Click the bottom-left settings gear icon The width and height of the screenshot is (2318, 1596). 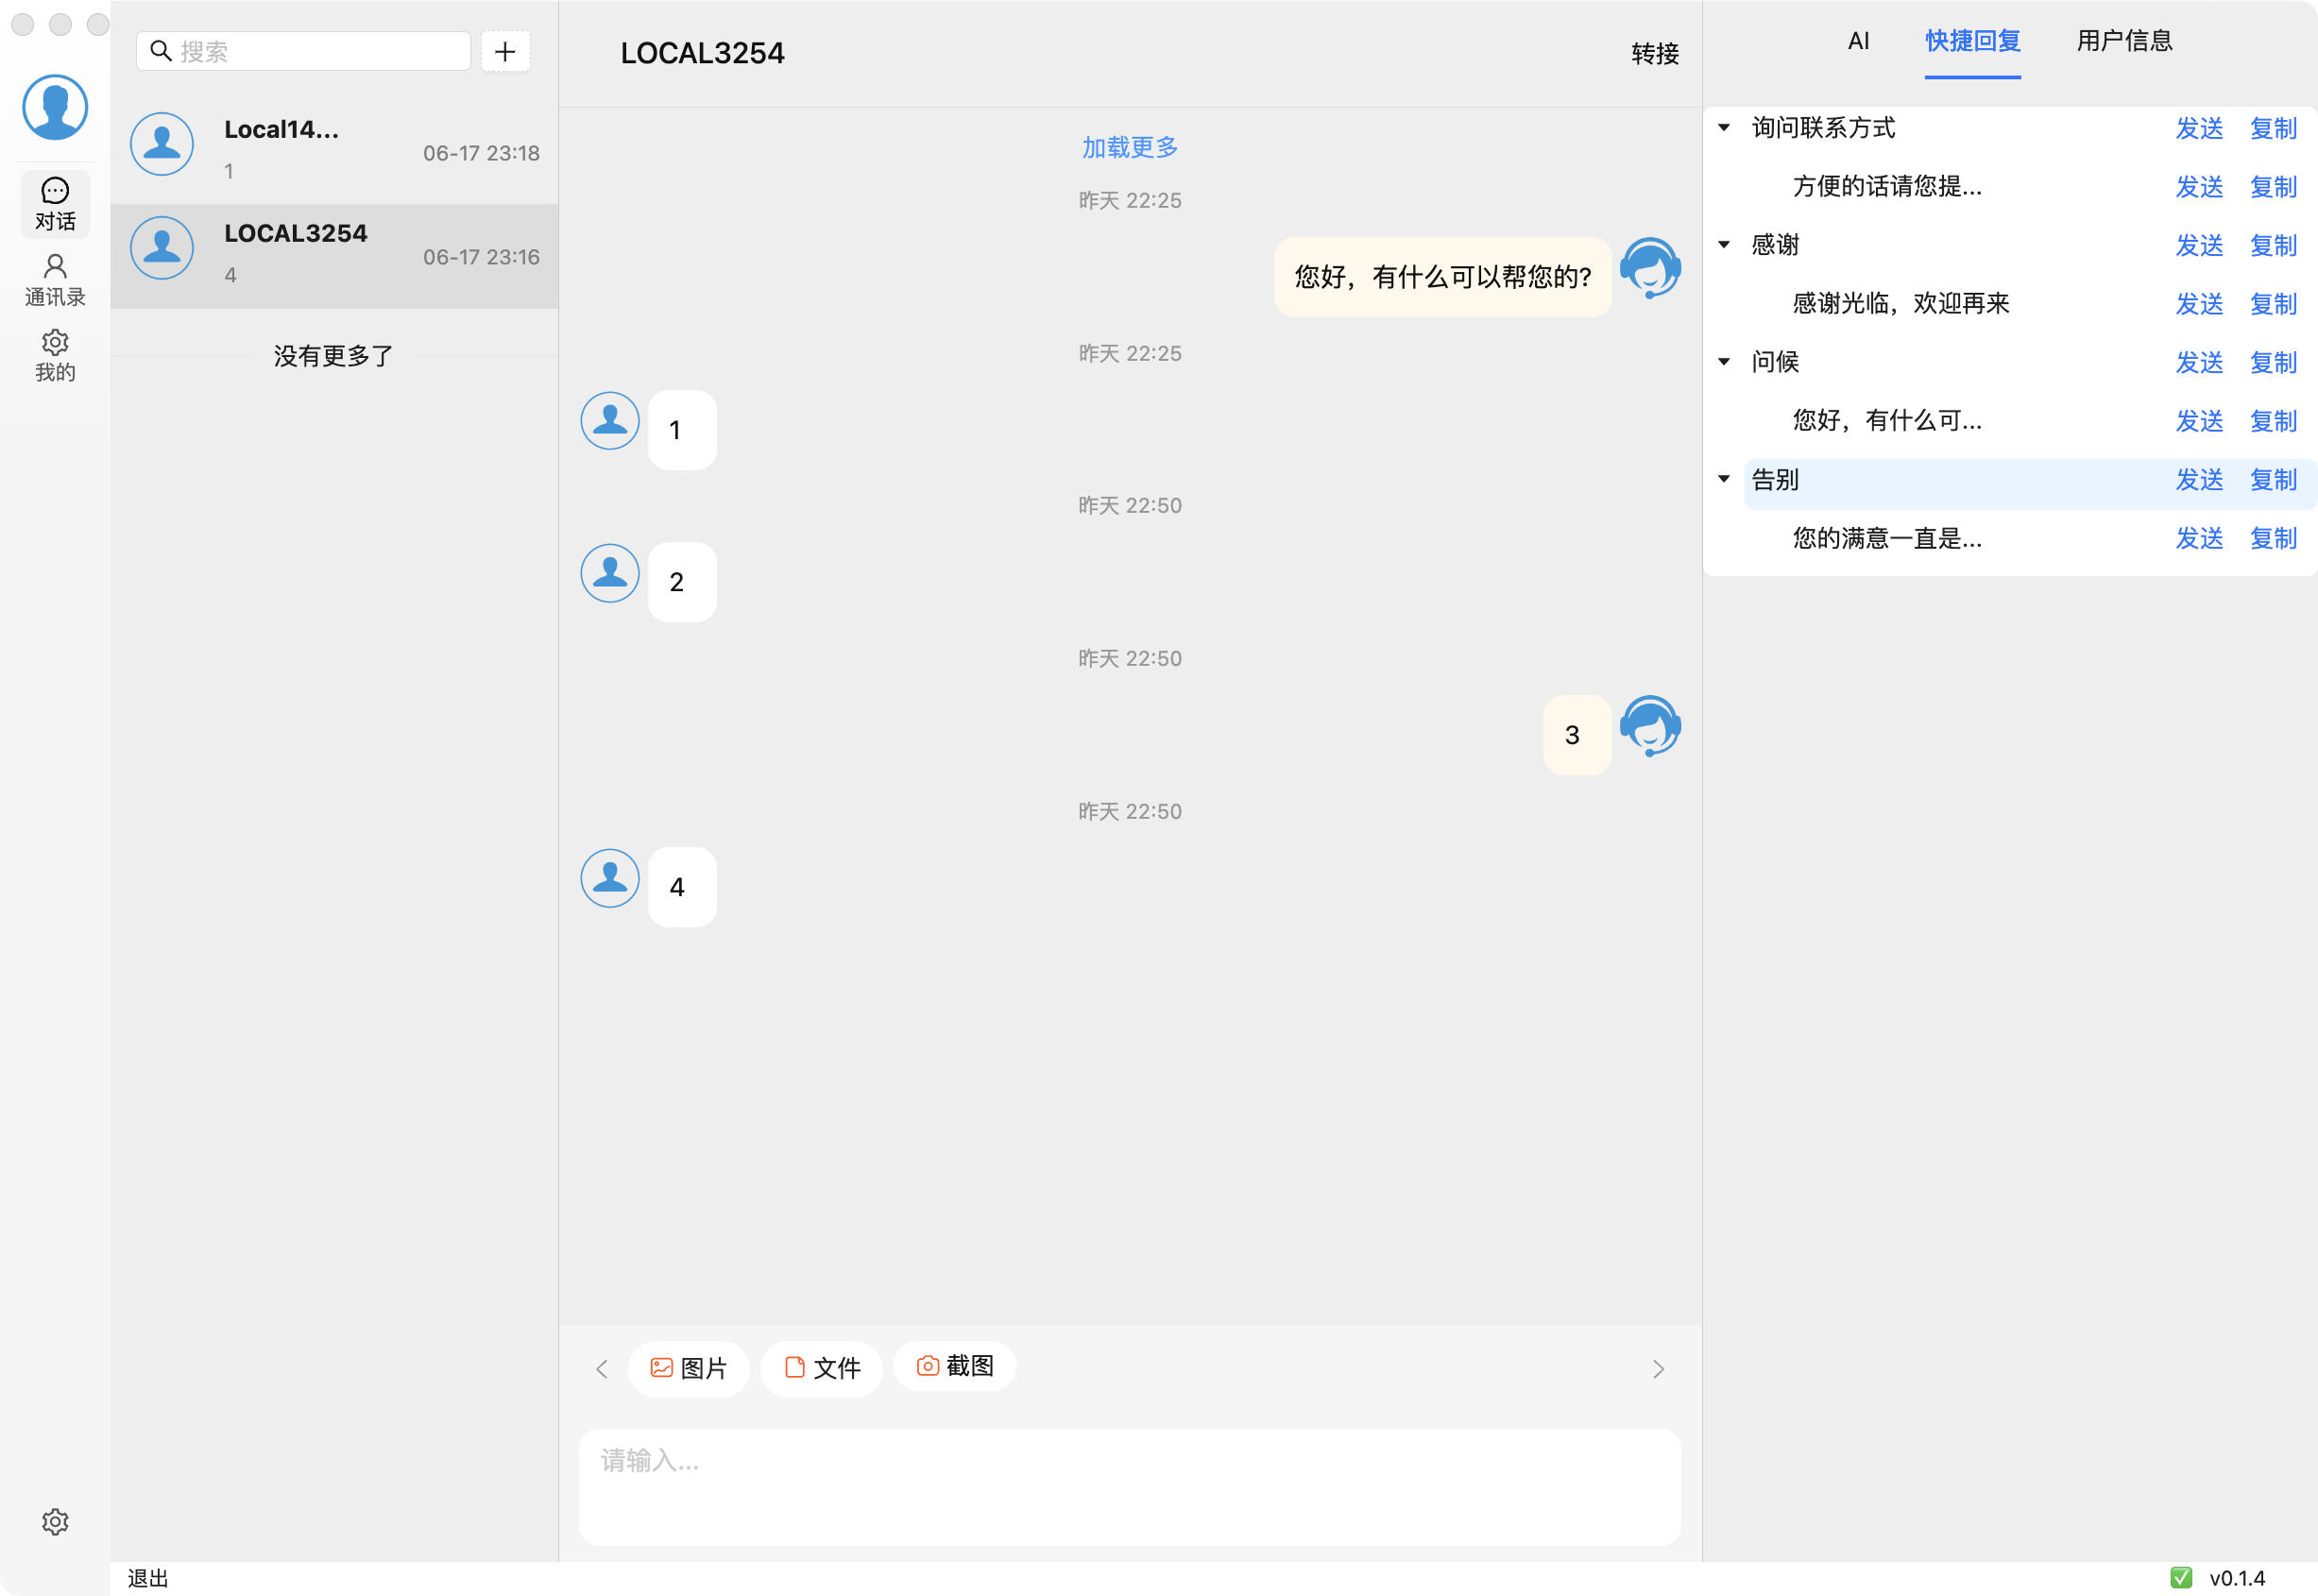(x=55, y=1521)
